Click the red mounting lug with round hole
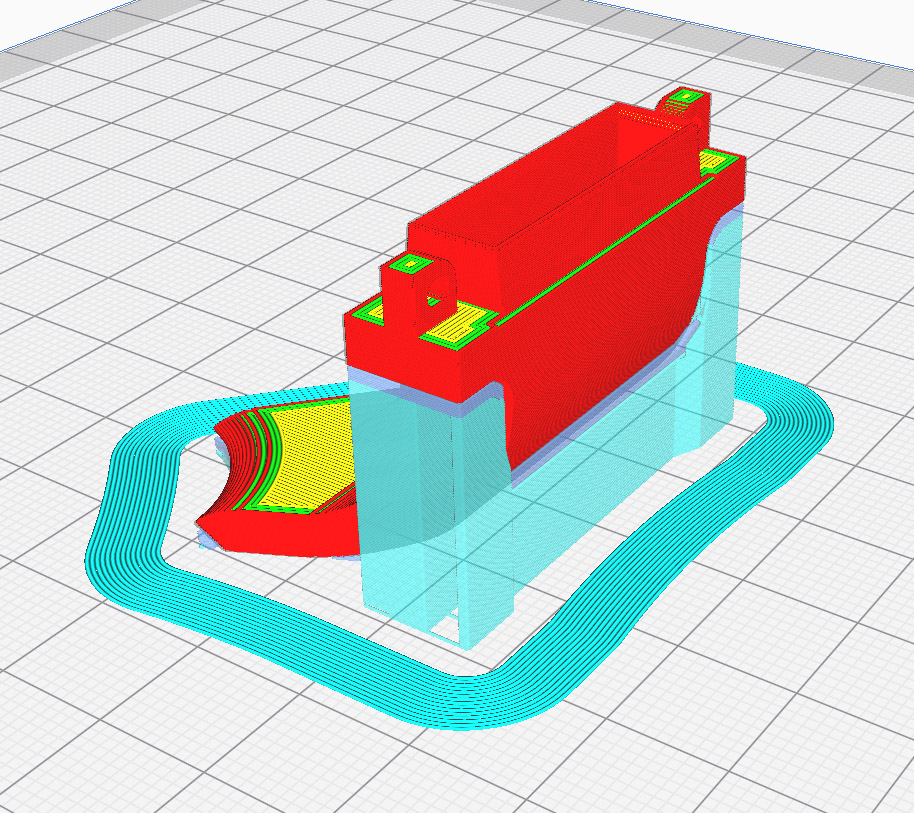This screenshot has height=813, width=914. (417, 288)
